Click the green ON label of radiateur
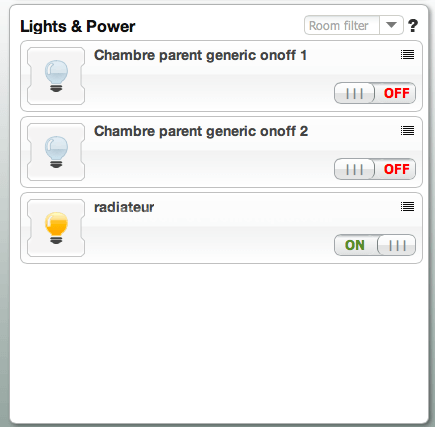 pos(355,245)
